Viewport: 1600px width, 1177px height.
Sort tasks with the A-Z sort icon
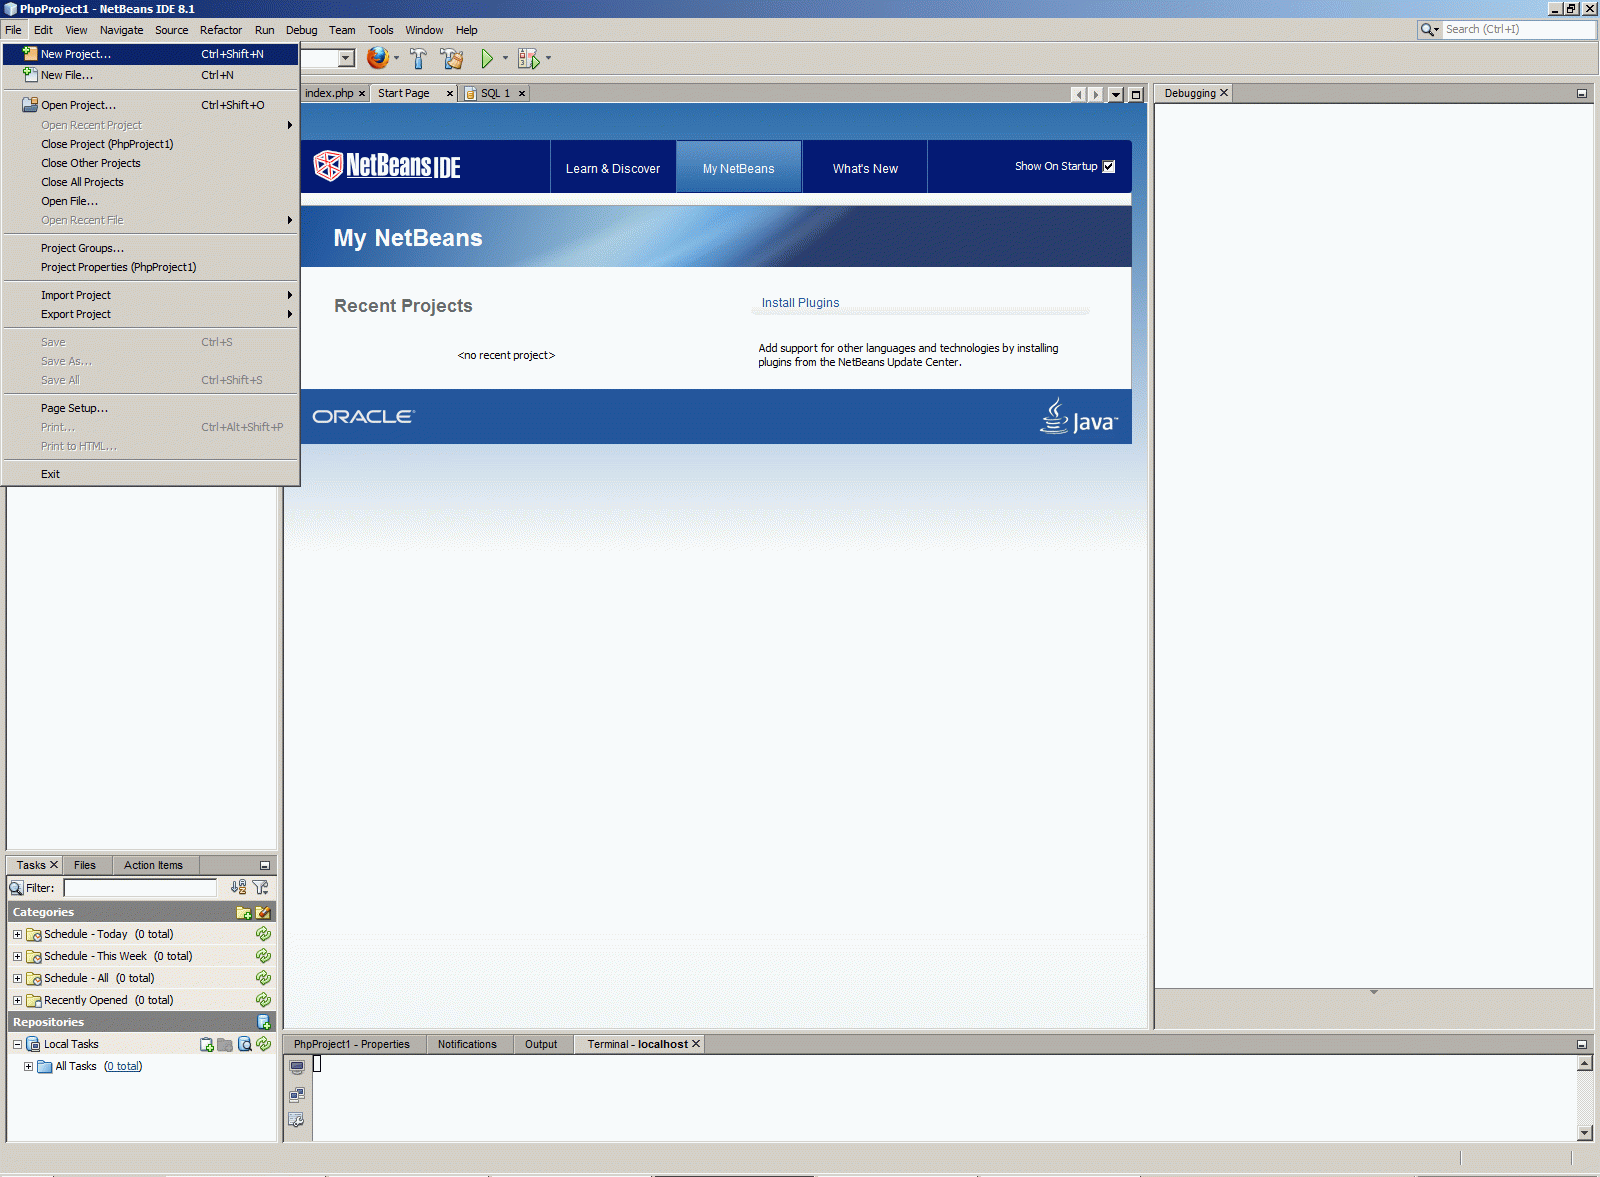tap(238, 887)
